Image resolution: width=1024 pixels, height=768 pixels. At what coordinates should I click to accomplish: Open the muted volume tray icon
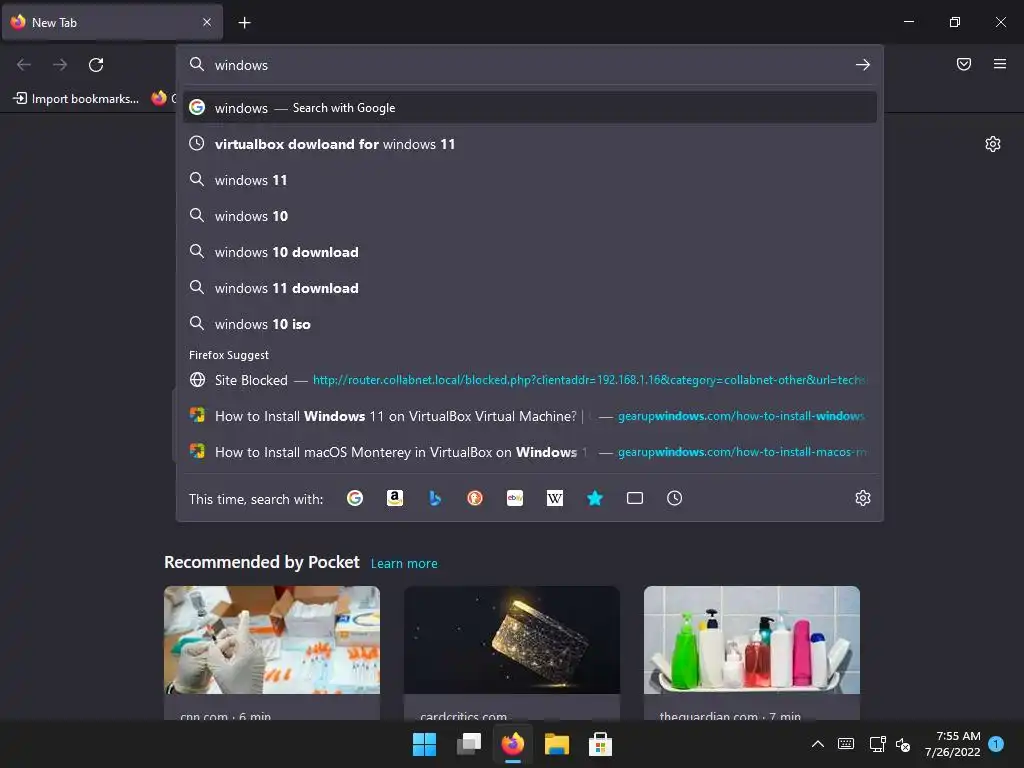point(903,744)
